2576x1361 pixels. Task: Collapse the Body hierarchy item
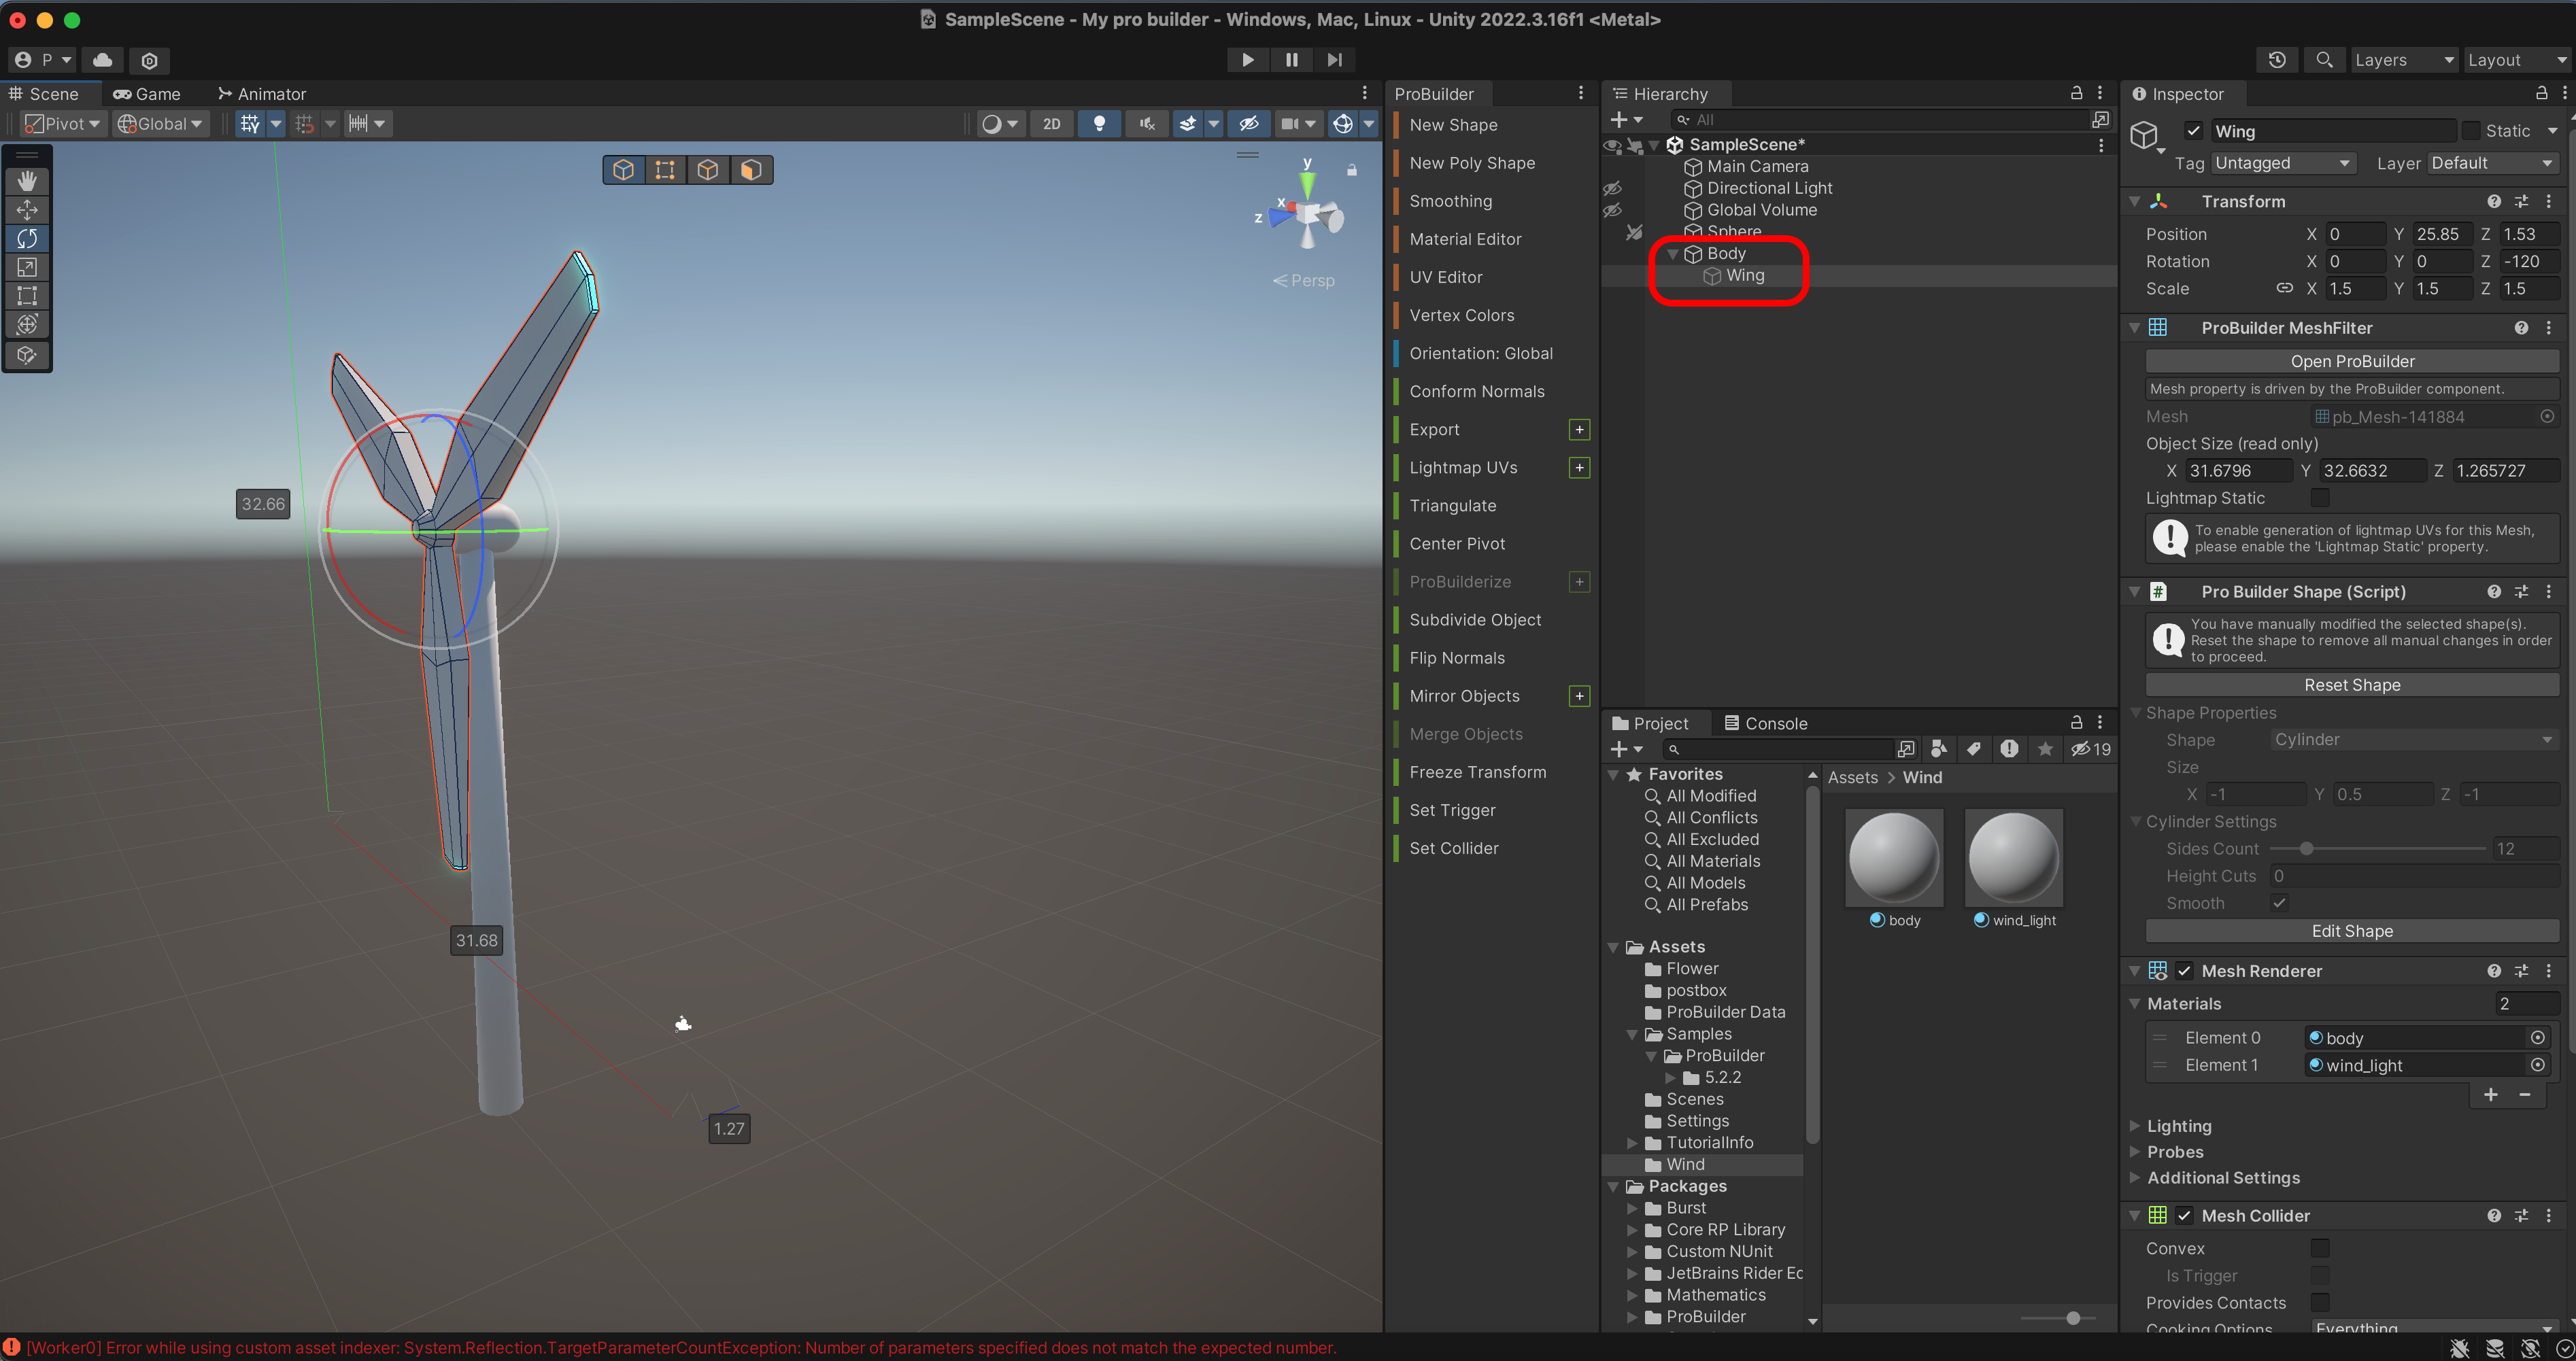click(1673, 254)
